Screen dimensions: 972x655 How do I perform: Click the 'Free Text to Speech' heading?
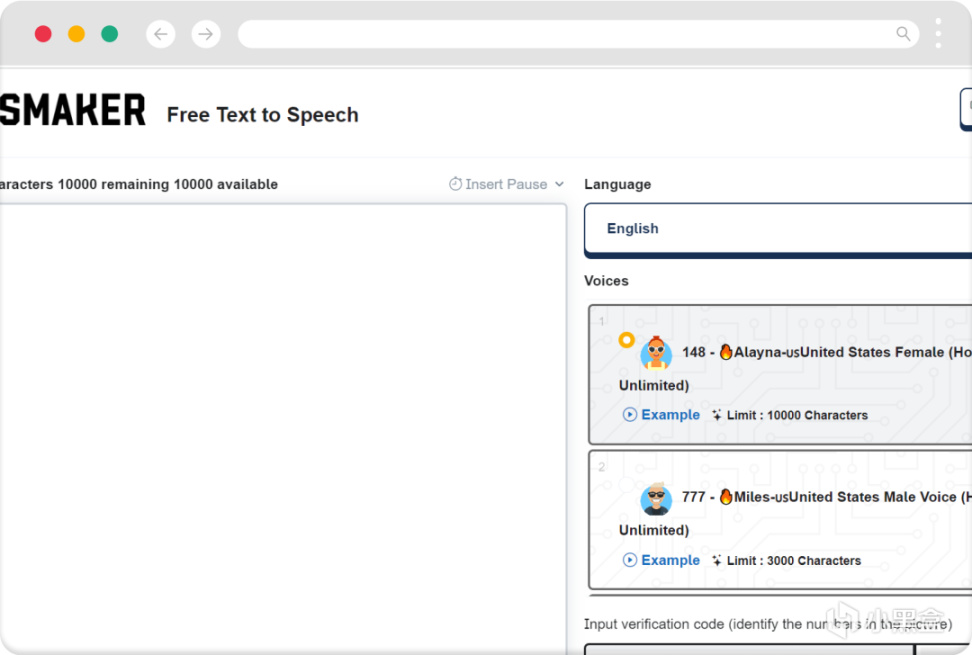(x=263, y=115)
